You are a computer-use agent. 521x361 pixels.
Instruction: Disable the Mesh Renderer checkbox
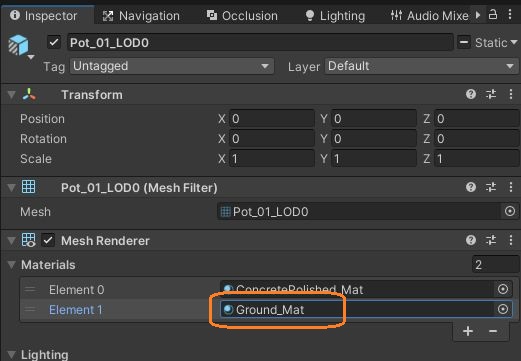(48, 240)
